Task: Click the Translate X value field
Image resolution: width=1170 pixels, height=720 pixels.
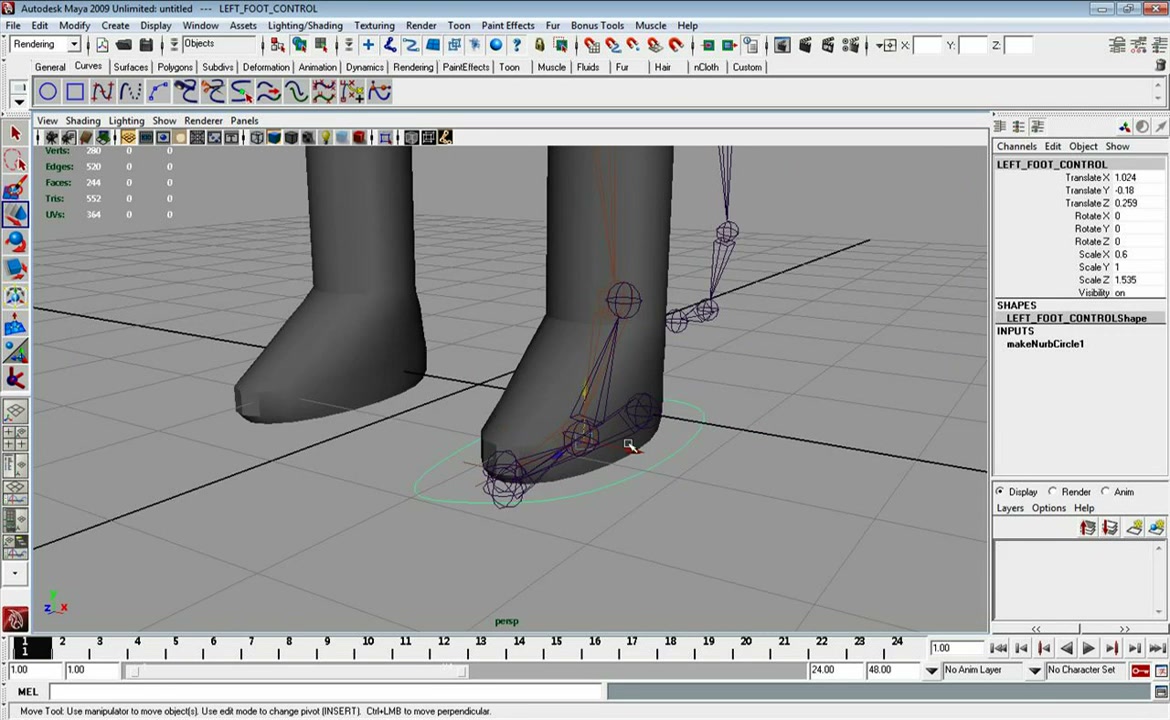Action: pyautogui.click(x=1138, y=178)
